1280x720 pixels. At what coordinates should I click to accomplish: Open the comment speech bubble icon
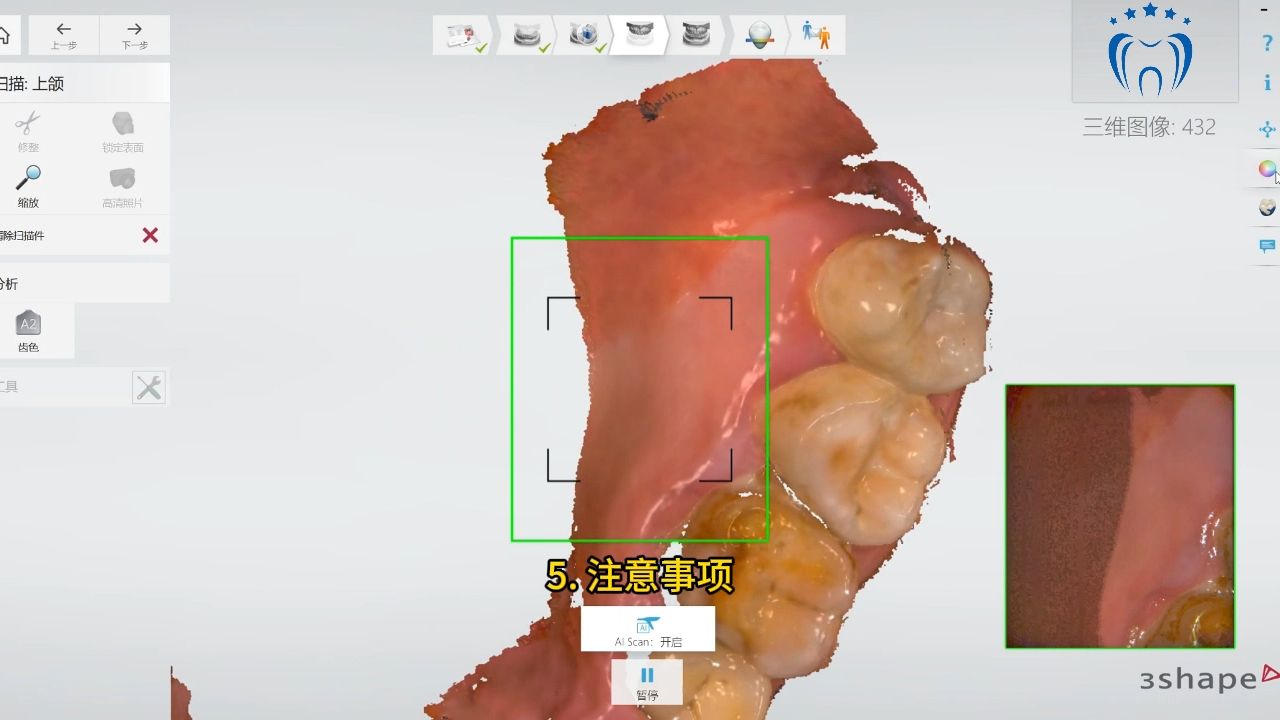(1267, 246)
